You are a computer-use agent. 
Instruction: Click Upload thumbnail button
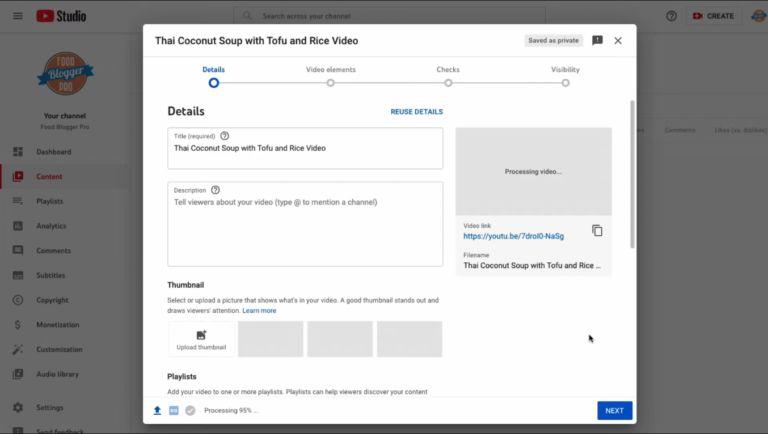pyautogui.click(x=201, y=339)
